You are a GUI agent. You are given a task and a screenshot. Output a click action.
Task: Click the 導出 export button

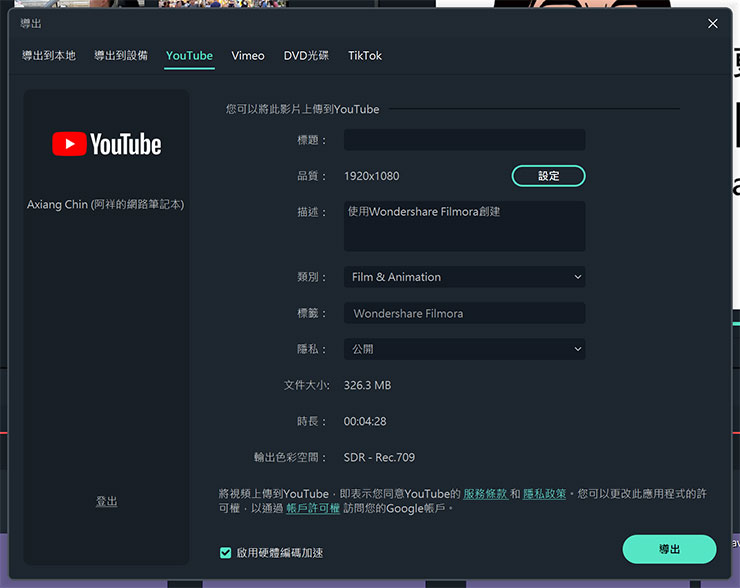[669, 549]
